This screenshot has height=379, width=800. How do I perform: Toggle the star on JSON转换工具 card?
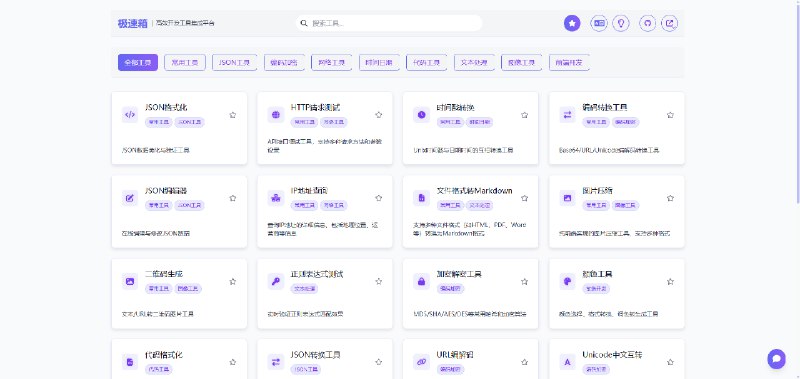point(379,362)
